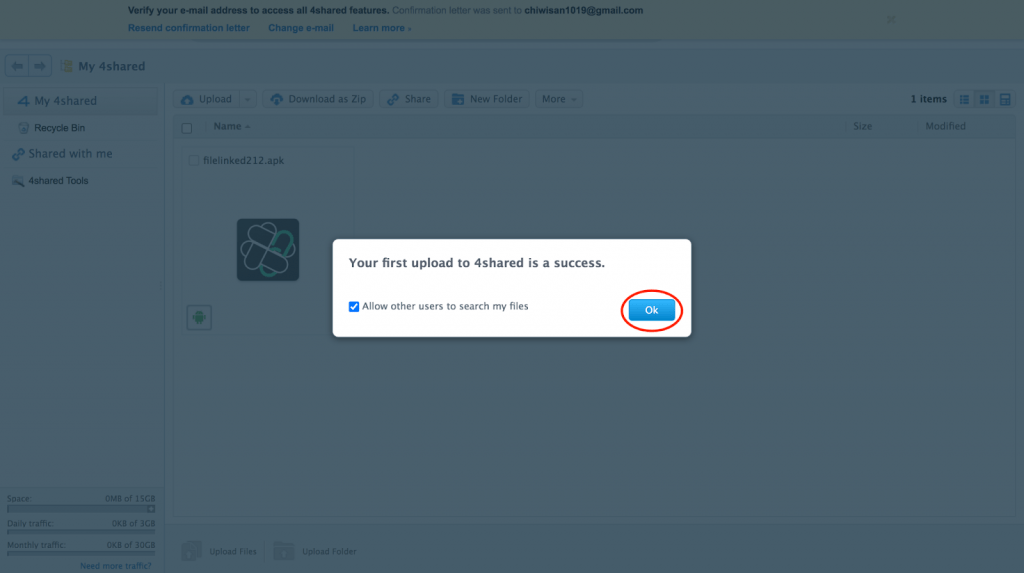Select My 4shared in sidebar
The width and height of the screenshot is (1024, 573).
tap(80, 101)
